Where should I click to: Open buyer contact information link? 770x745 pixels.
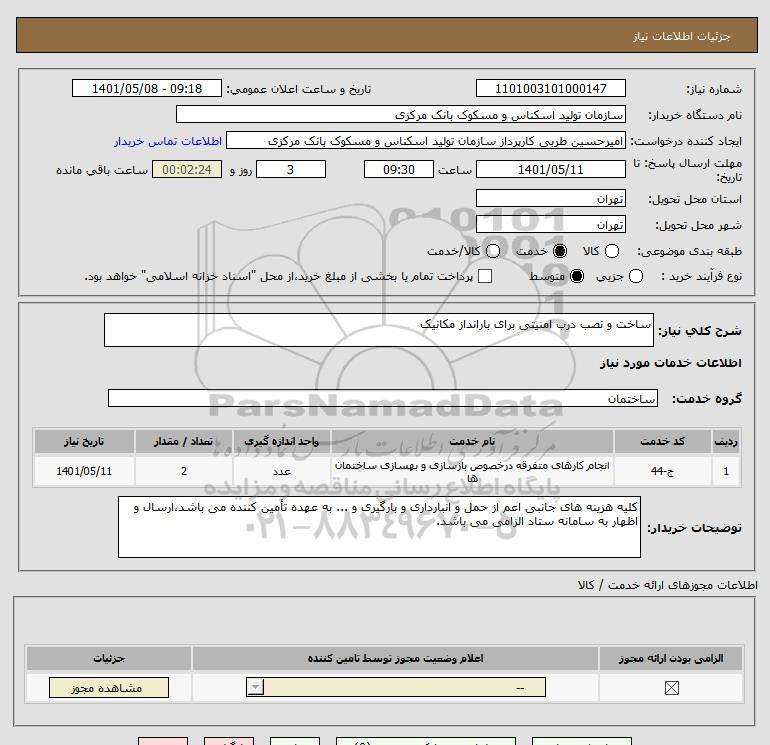point(168,141)
